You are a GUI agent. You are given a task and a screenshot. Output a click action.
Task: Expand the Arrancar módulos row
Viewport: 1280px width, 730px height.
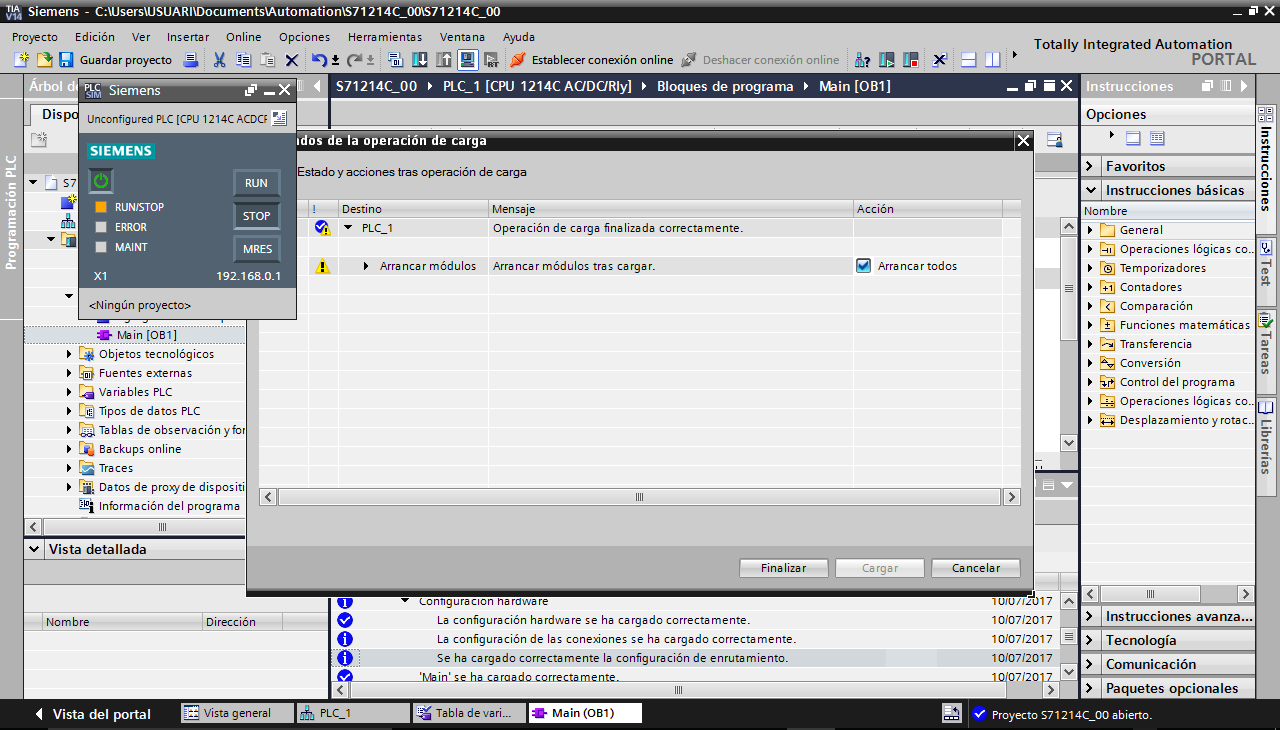click(367, 266)
